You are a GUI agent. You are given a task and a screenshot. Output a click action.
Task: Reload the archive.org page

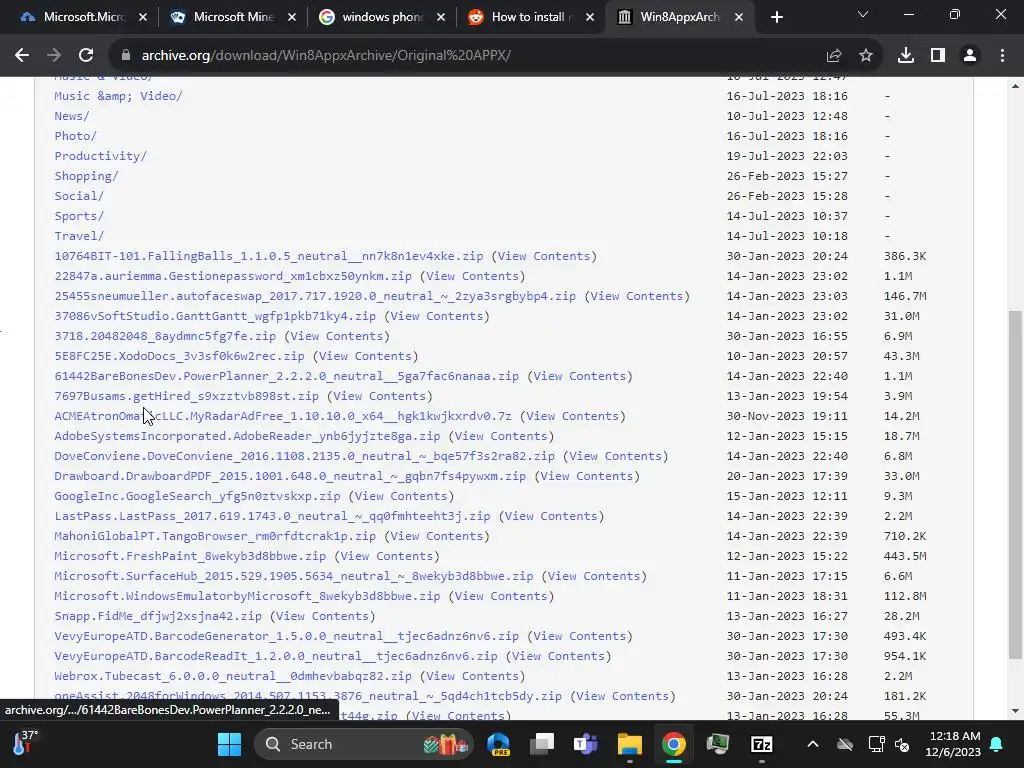click(x=86, y=56)
